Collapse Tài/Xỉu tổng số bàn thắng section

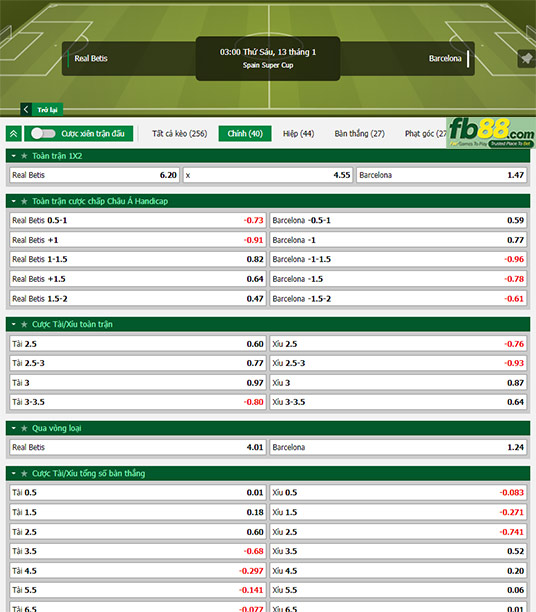pyautogui.click(x=14, y=473)
